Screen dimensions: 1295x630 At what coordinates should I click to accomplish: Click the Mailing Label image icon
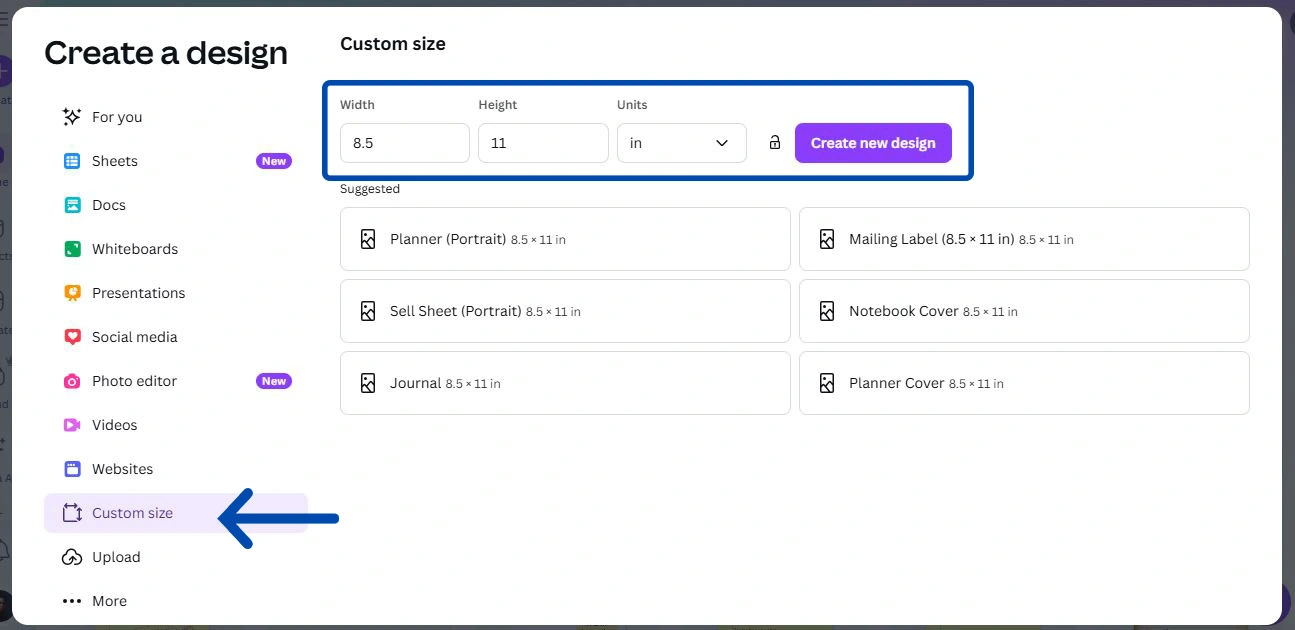pos(827,239)
